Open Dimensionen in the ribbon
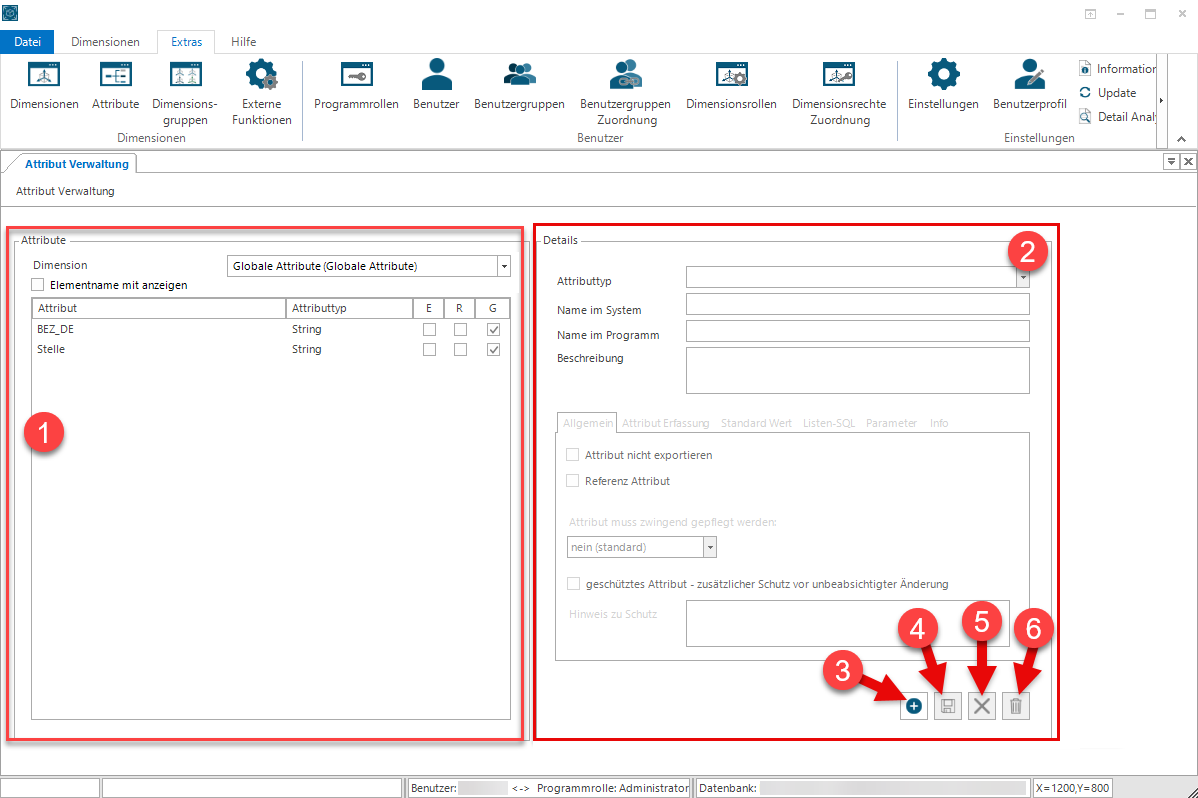This screenshot has width=1198, height=798. (44, 86)
